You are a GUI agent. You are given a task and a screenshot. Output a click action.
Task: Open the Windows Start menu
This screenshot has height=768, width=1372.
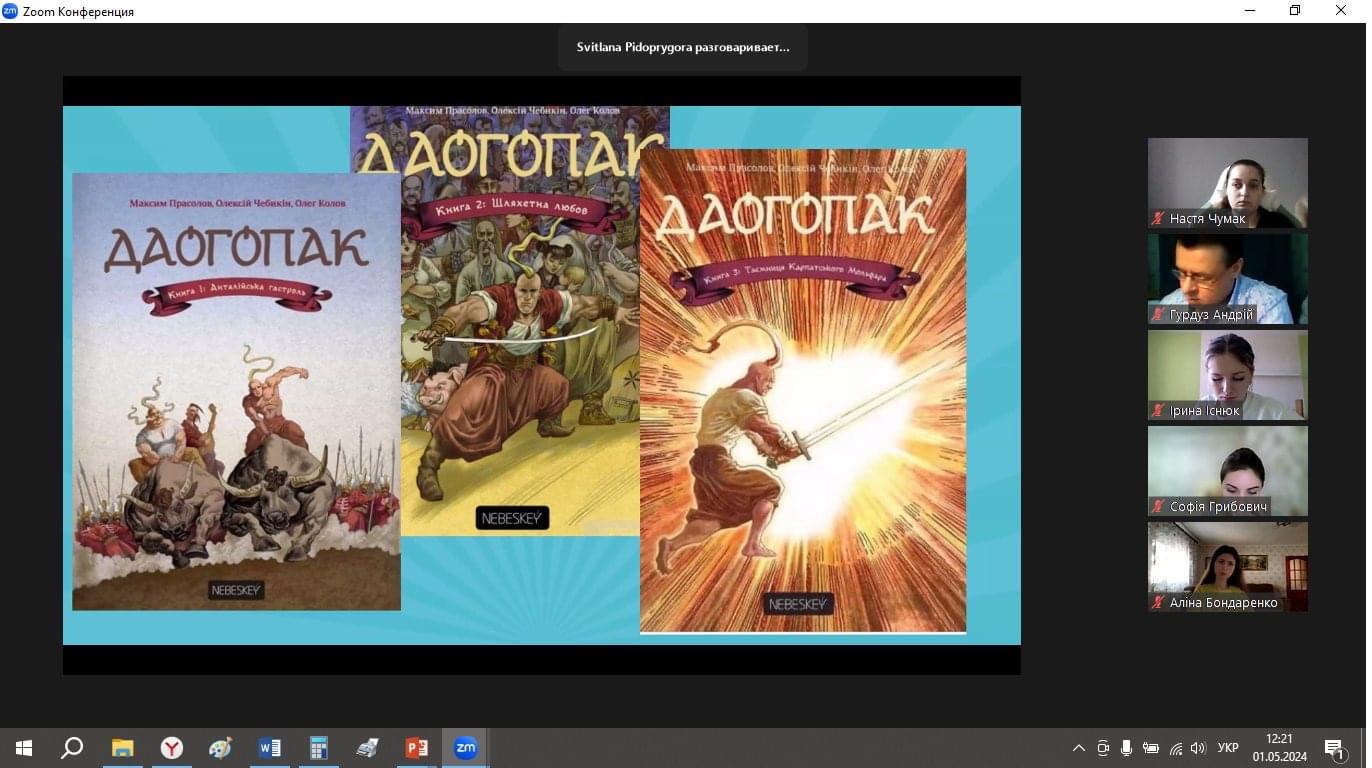coord(23,747)
